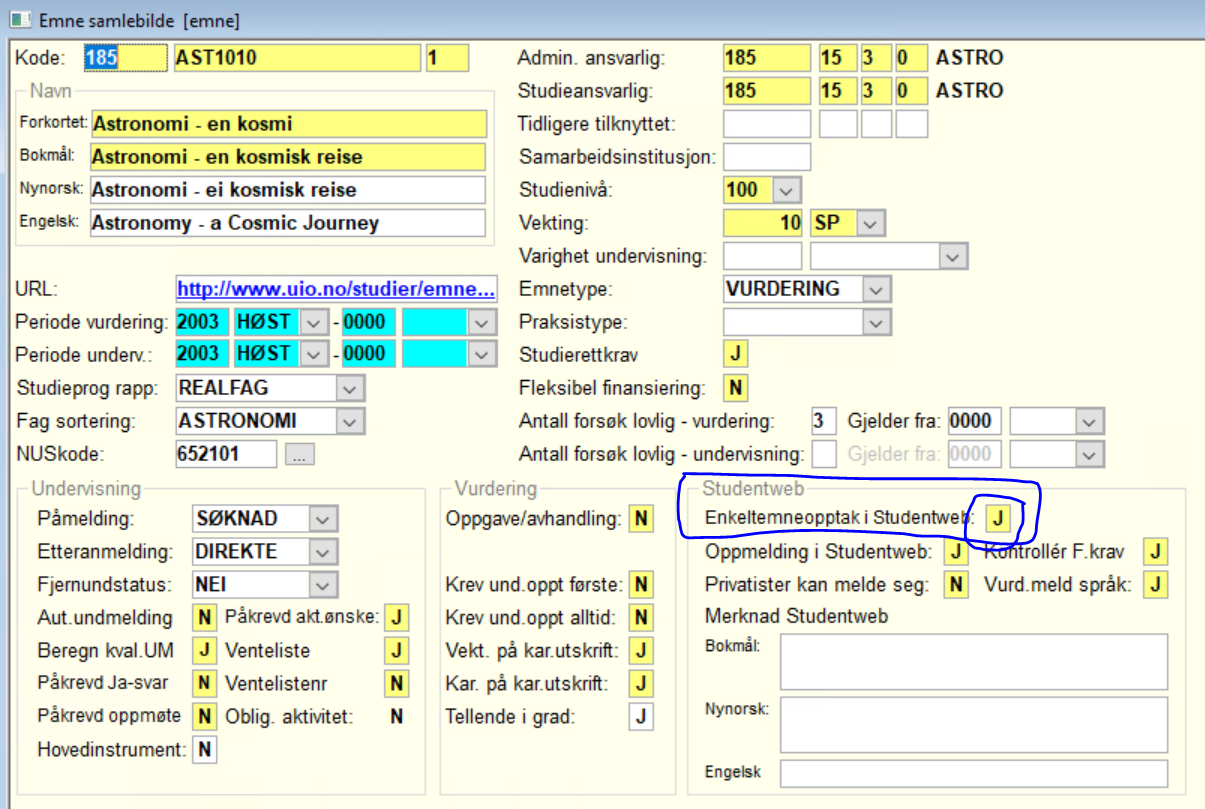This screenshot has height=809, width=1205.
Task: Click Merknad Studentweb Bokmål text area
Action: coord(974,661)
